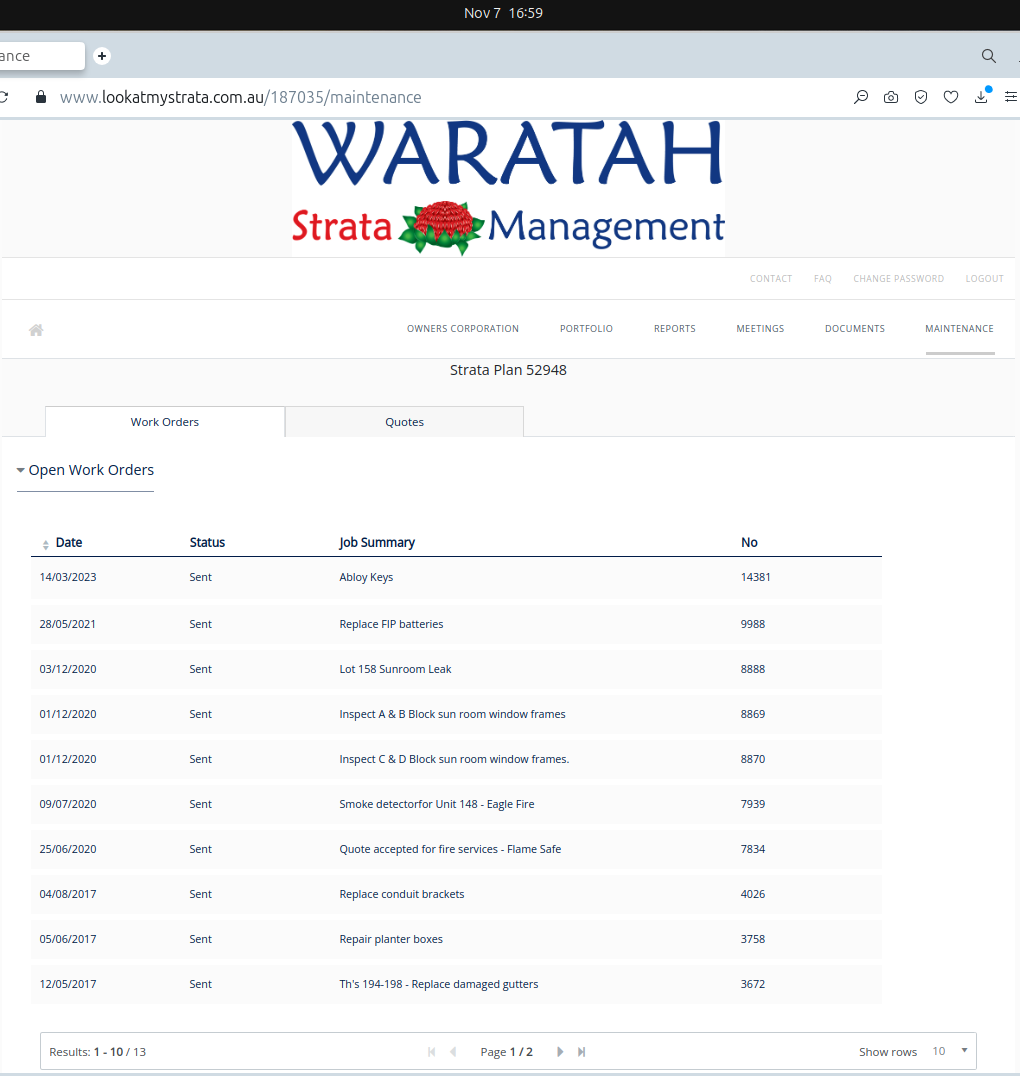Click work order number 9988

tap(753, 624)
